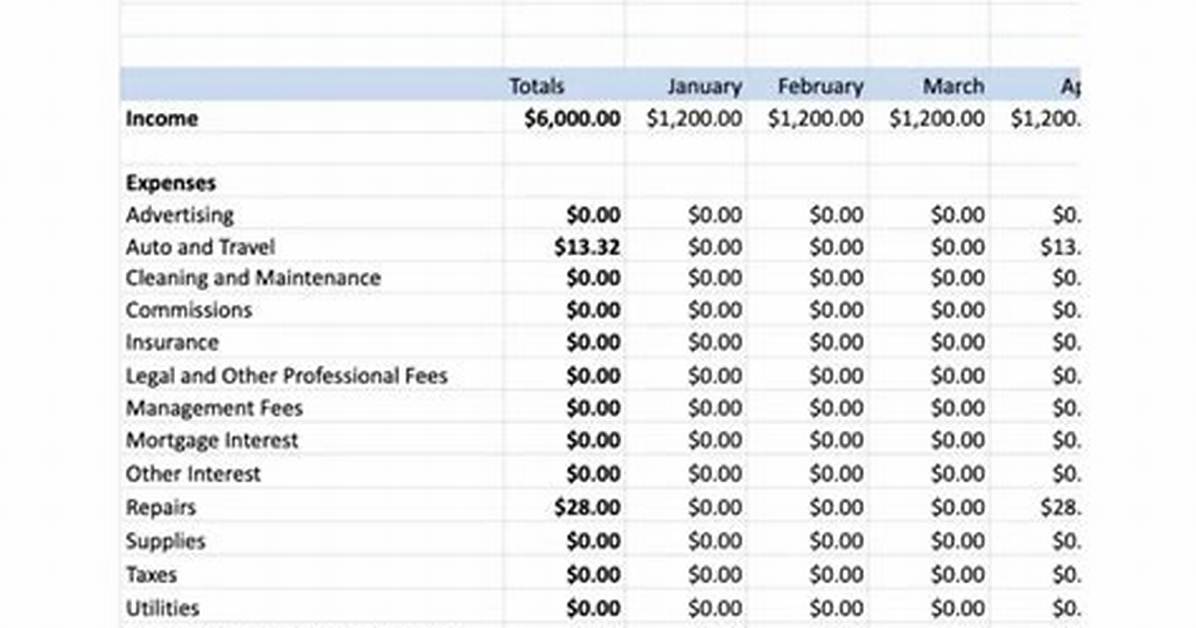Select Auto and Travel total $13.32
The image size is (1196, 628).
[587, 247]
